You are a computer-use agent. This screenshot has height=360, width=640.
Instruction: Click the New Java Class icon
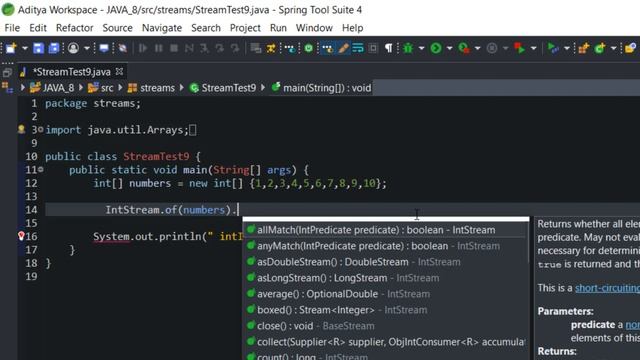600,48
